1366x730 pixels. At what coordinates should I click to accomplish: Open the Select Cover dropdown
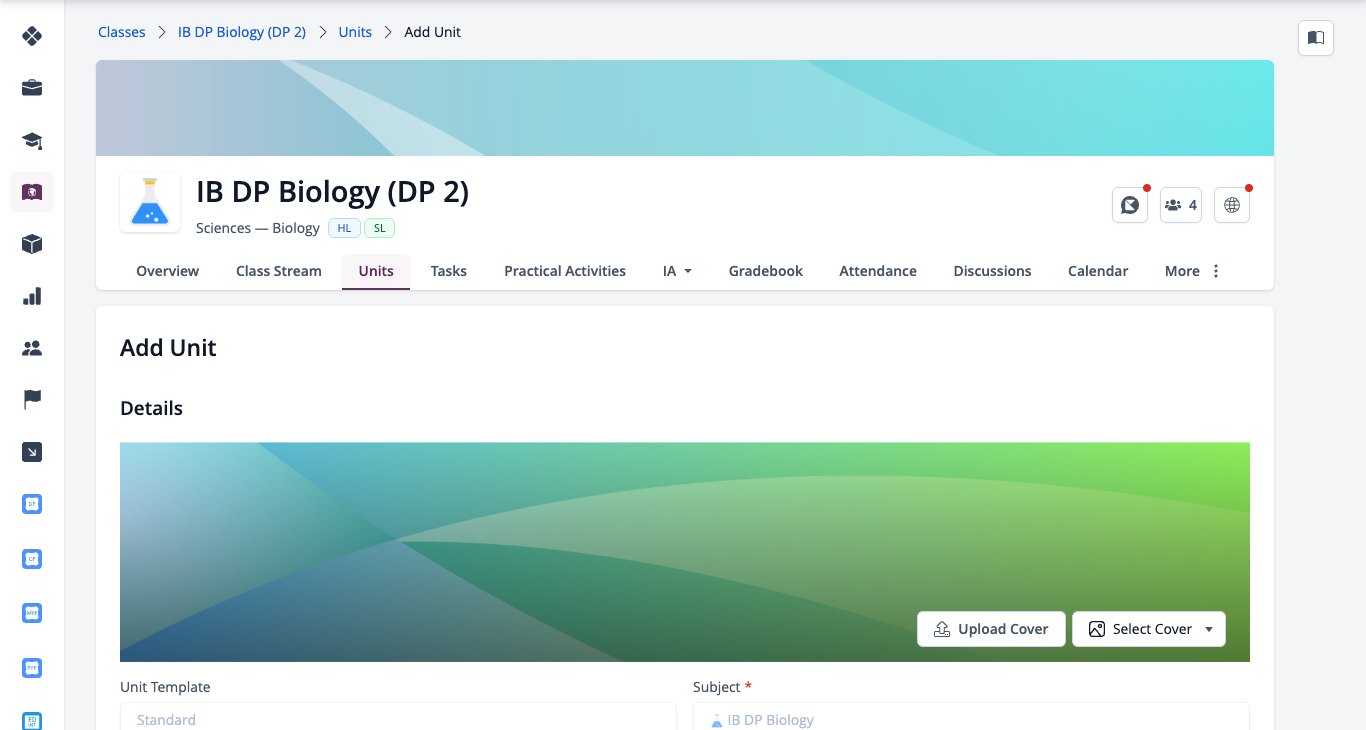1149,629
